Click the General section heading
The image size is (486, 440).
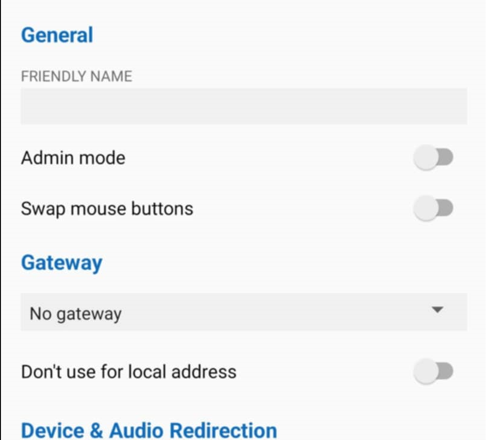57,35
